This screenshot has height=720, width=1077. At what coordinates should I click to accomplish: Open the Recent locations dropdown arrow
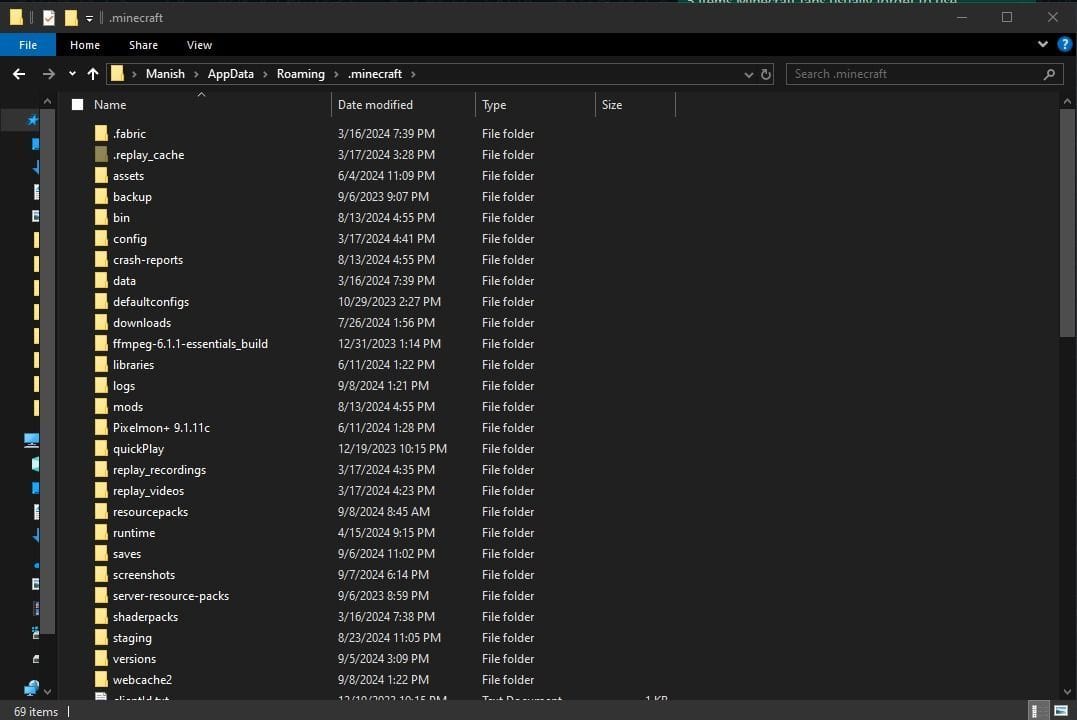tap(72, 74)
